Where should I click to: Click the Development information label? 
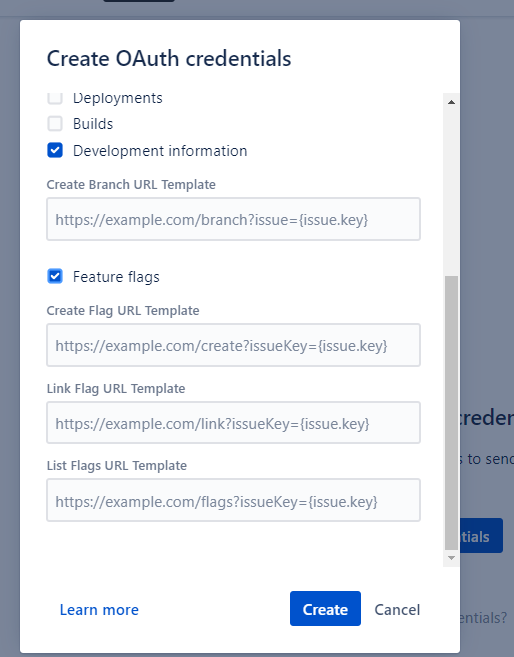(160, 151)
